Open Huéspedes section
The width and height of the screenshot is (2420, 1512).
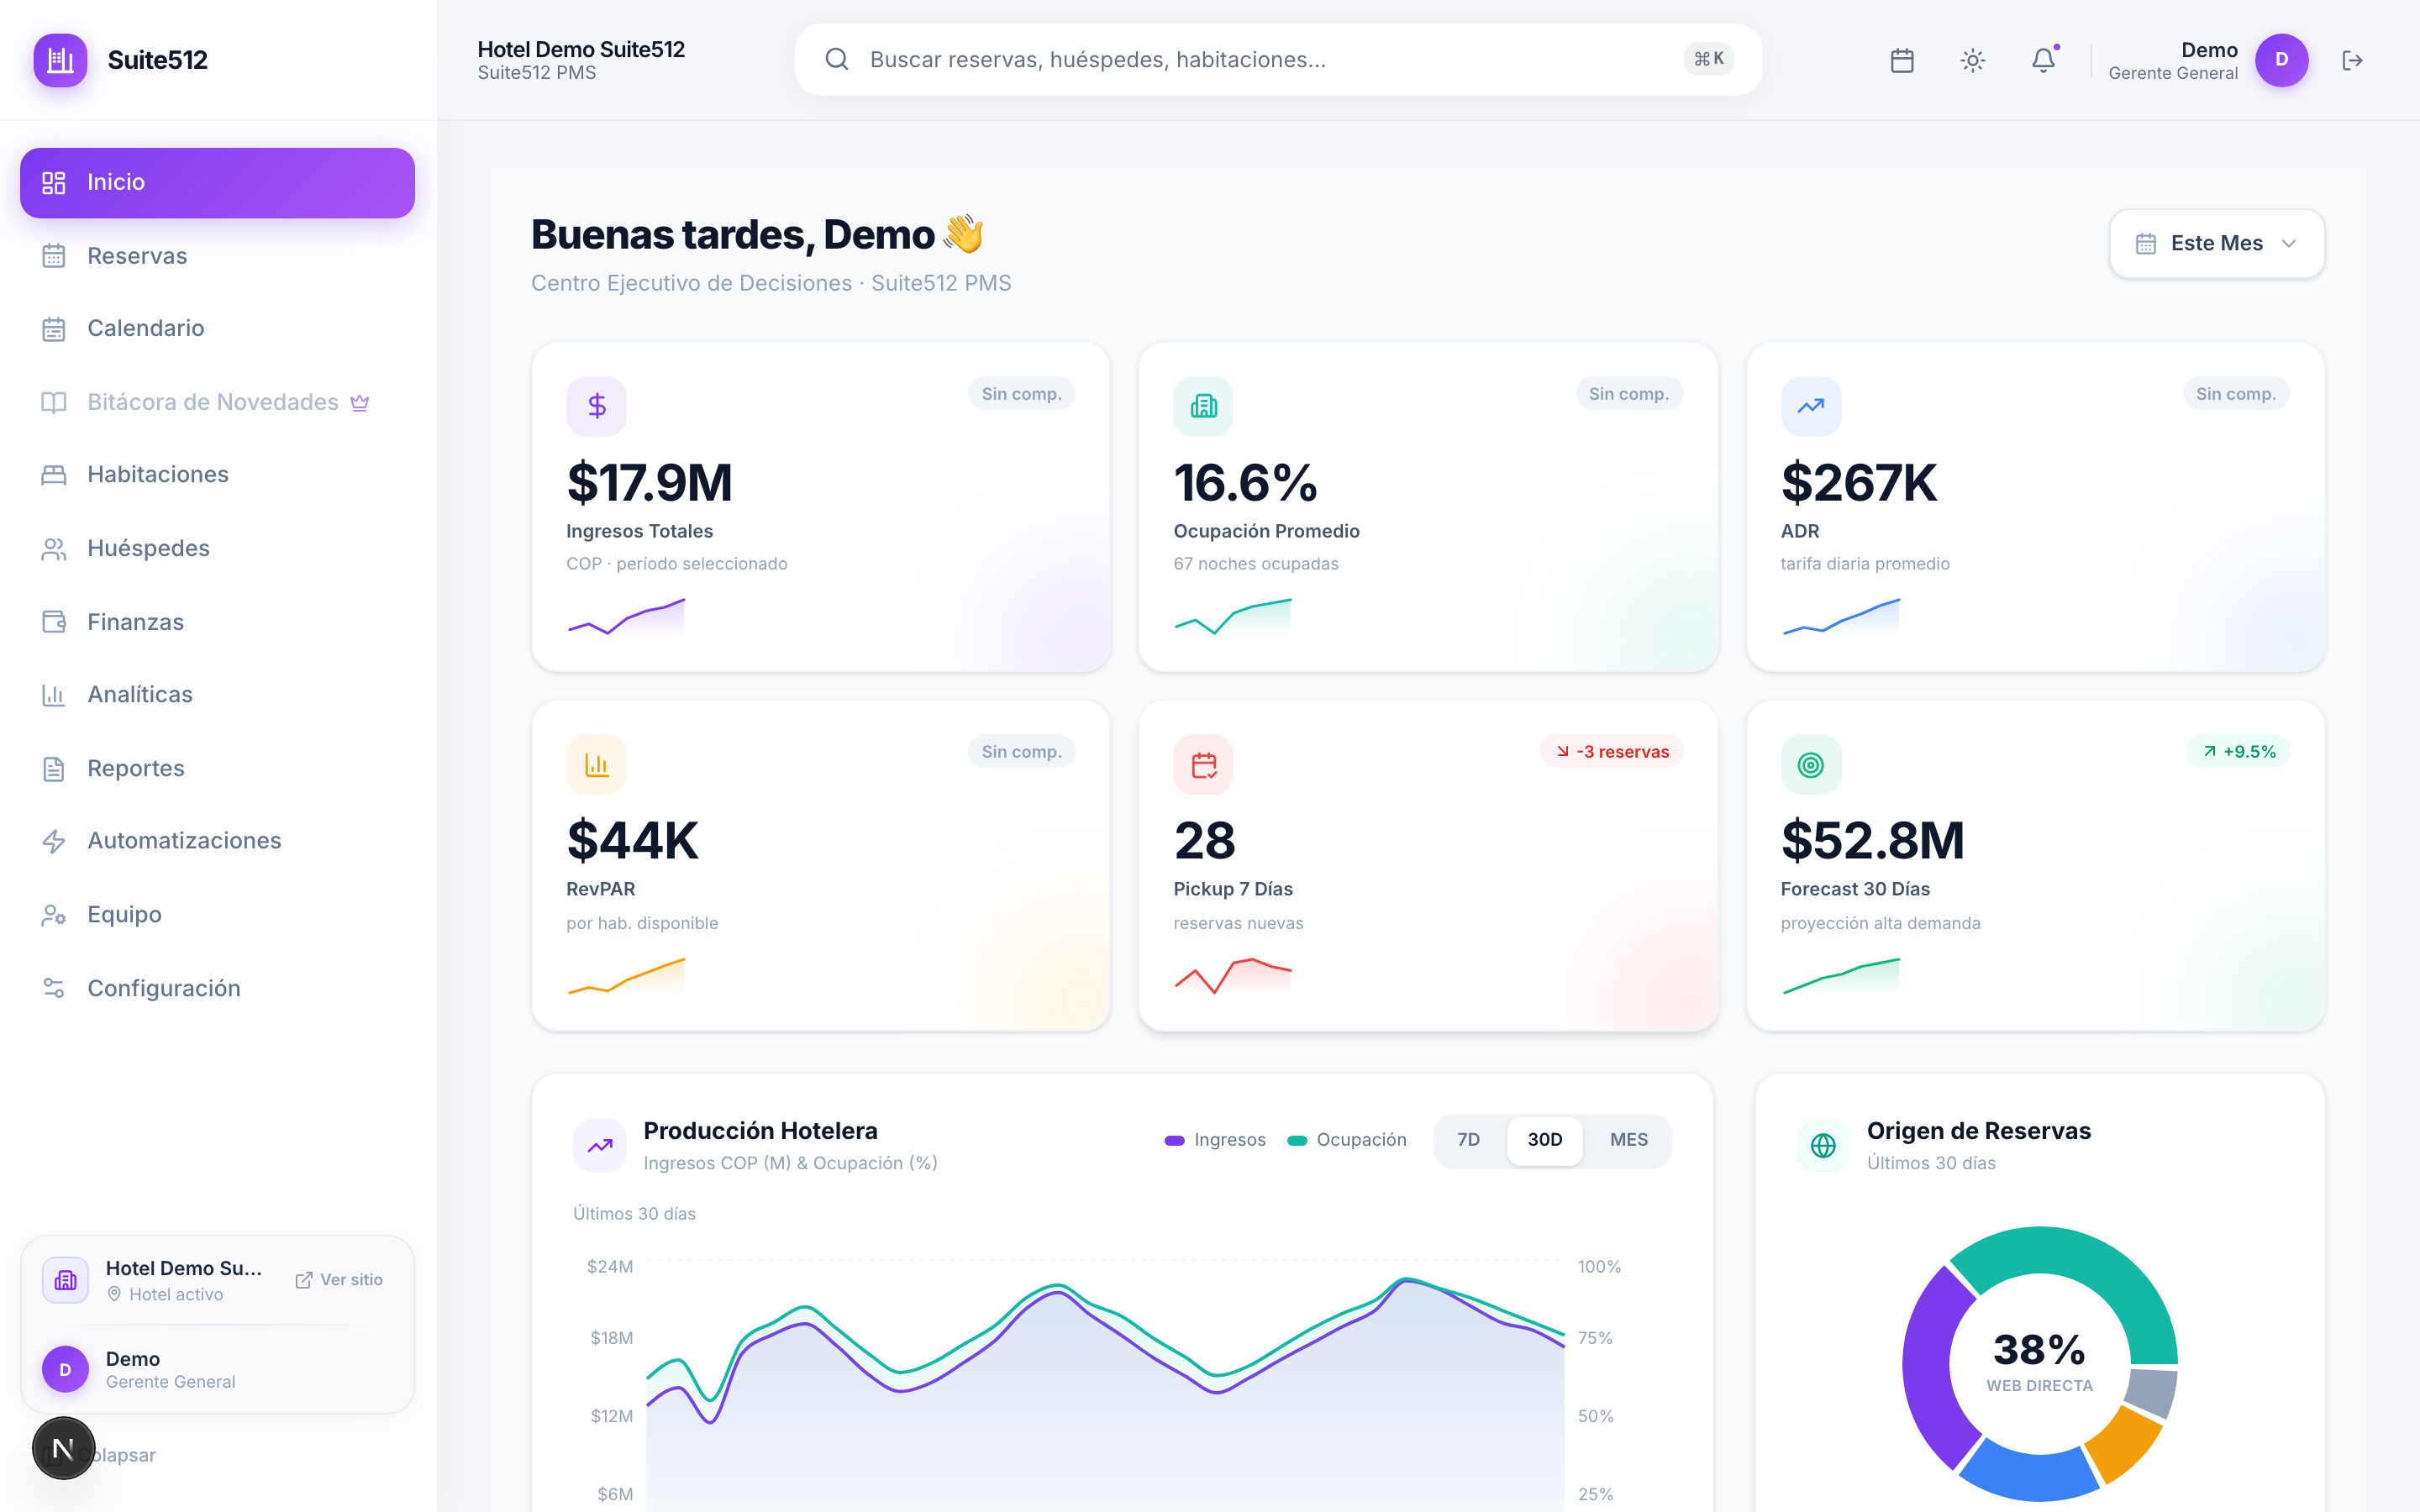click(217, 548)
